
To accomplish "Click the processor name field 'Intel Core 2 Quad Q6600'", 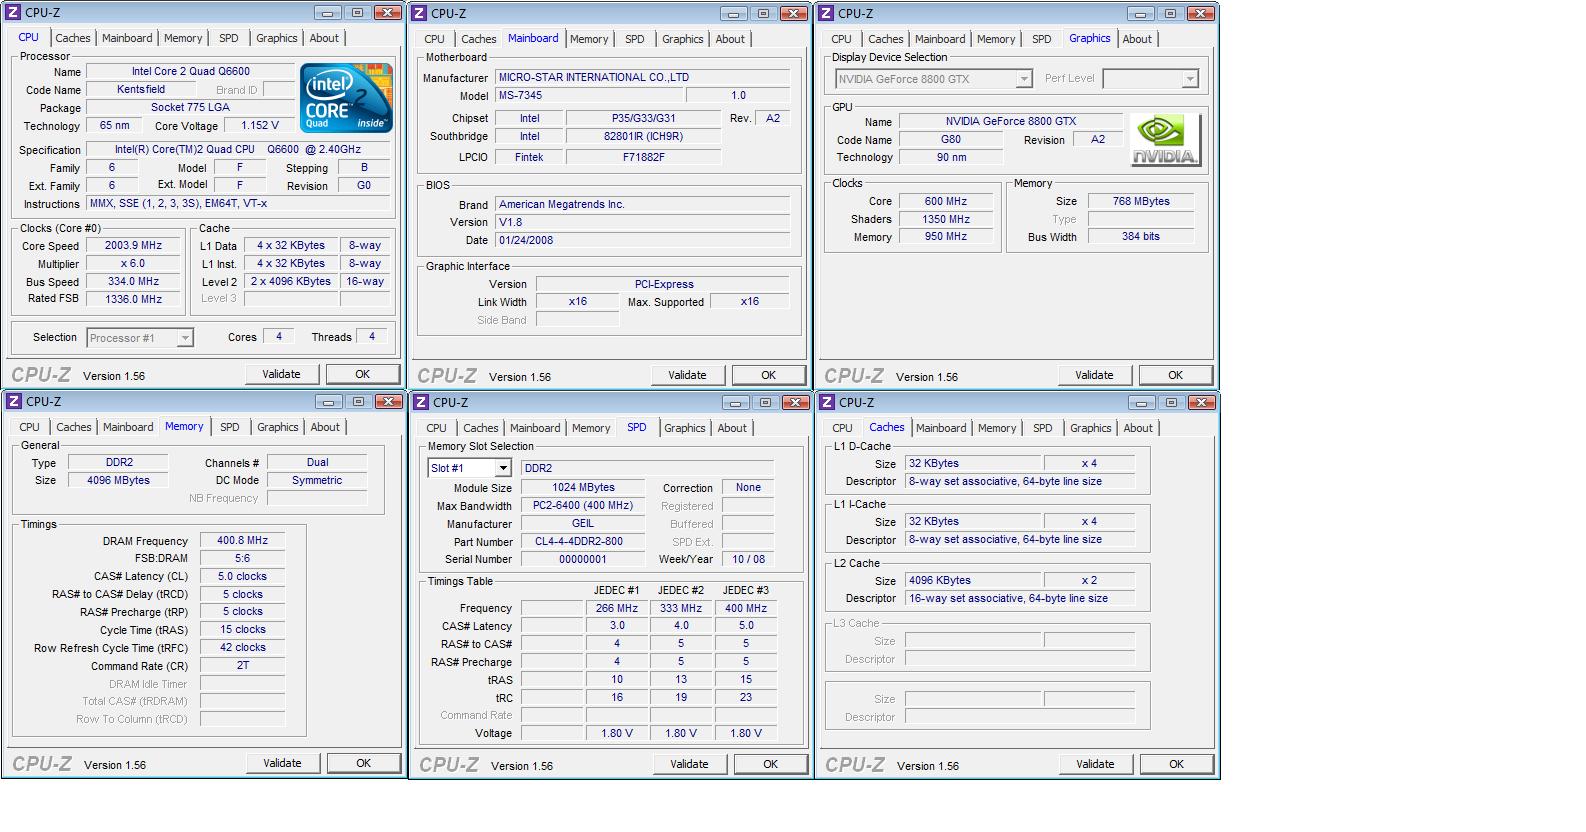I will tap(191, 71).
